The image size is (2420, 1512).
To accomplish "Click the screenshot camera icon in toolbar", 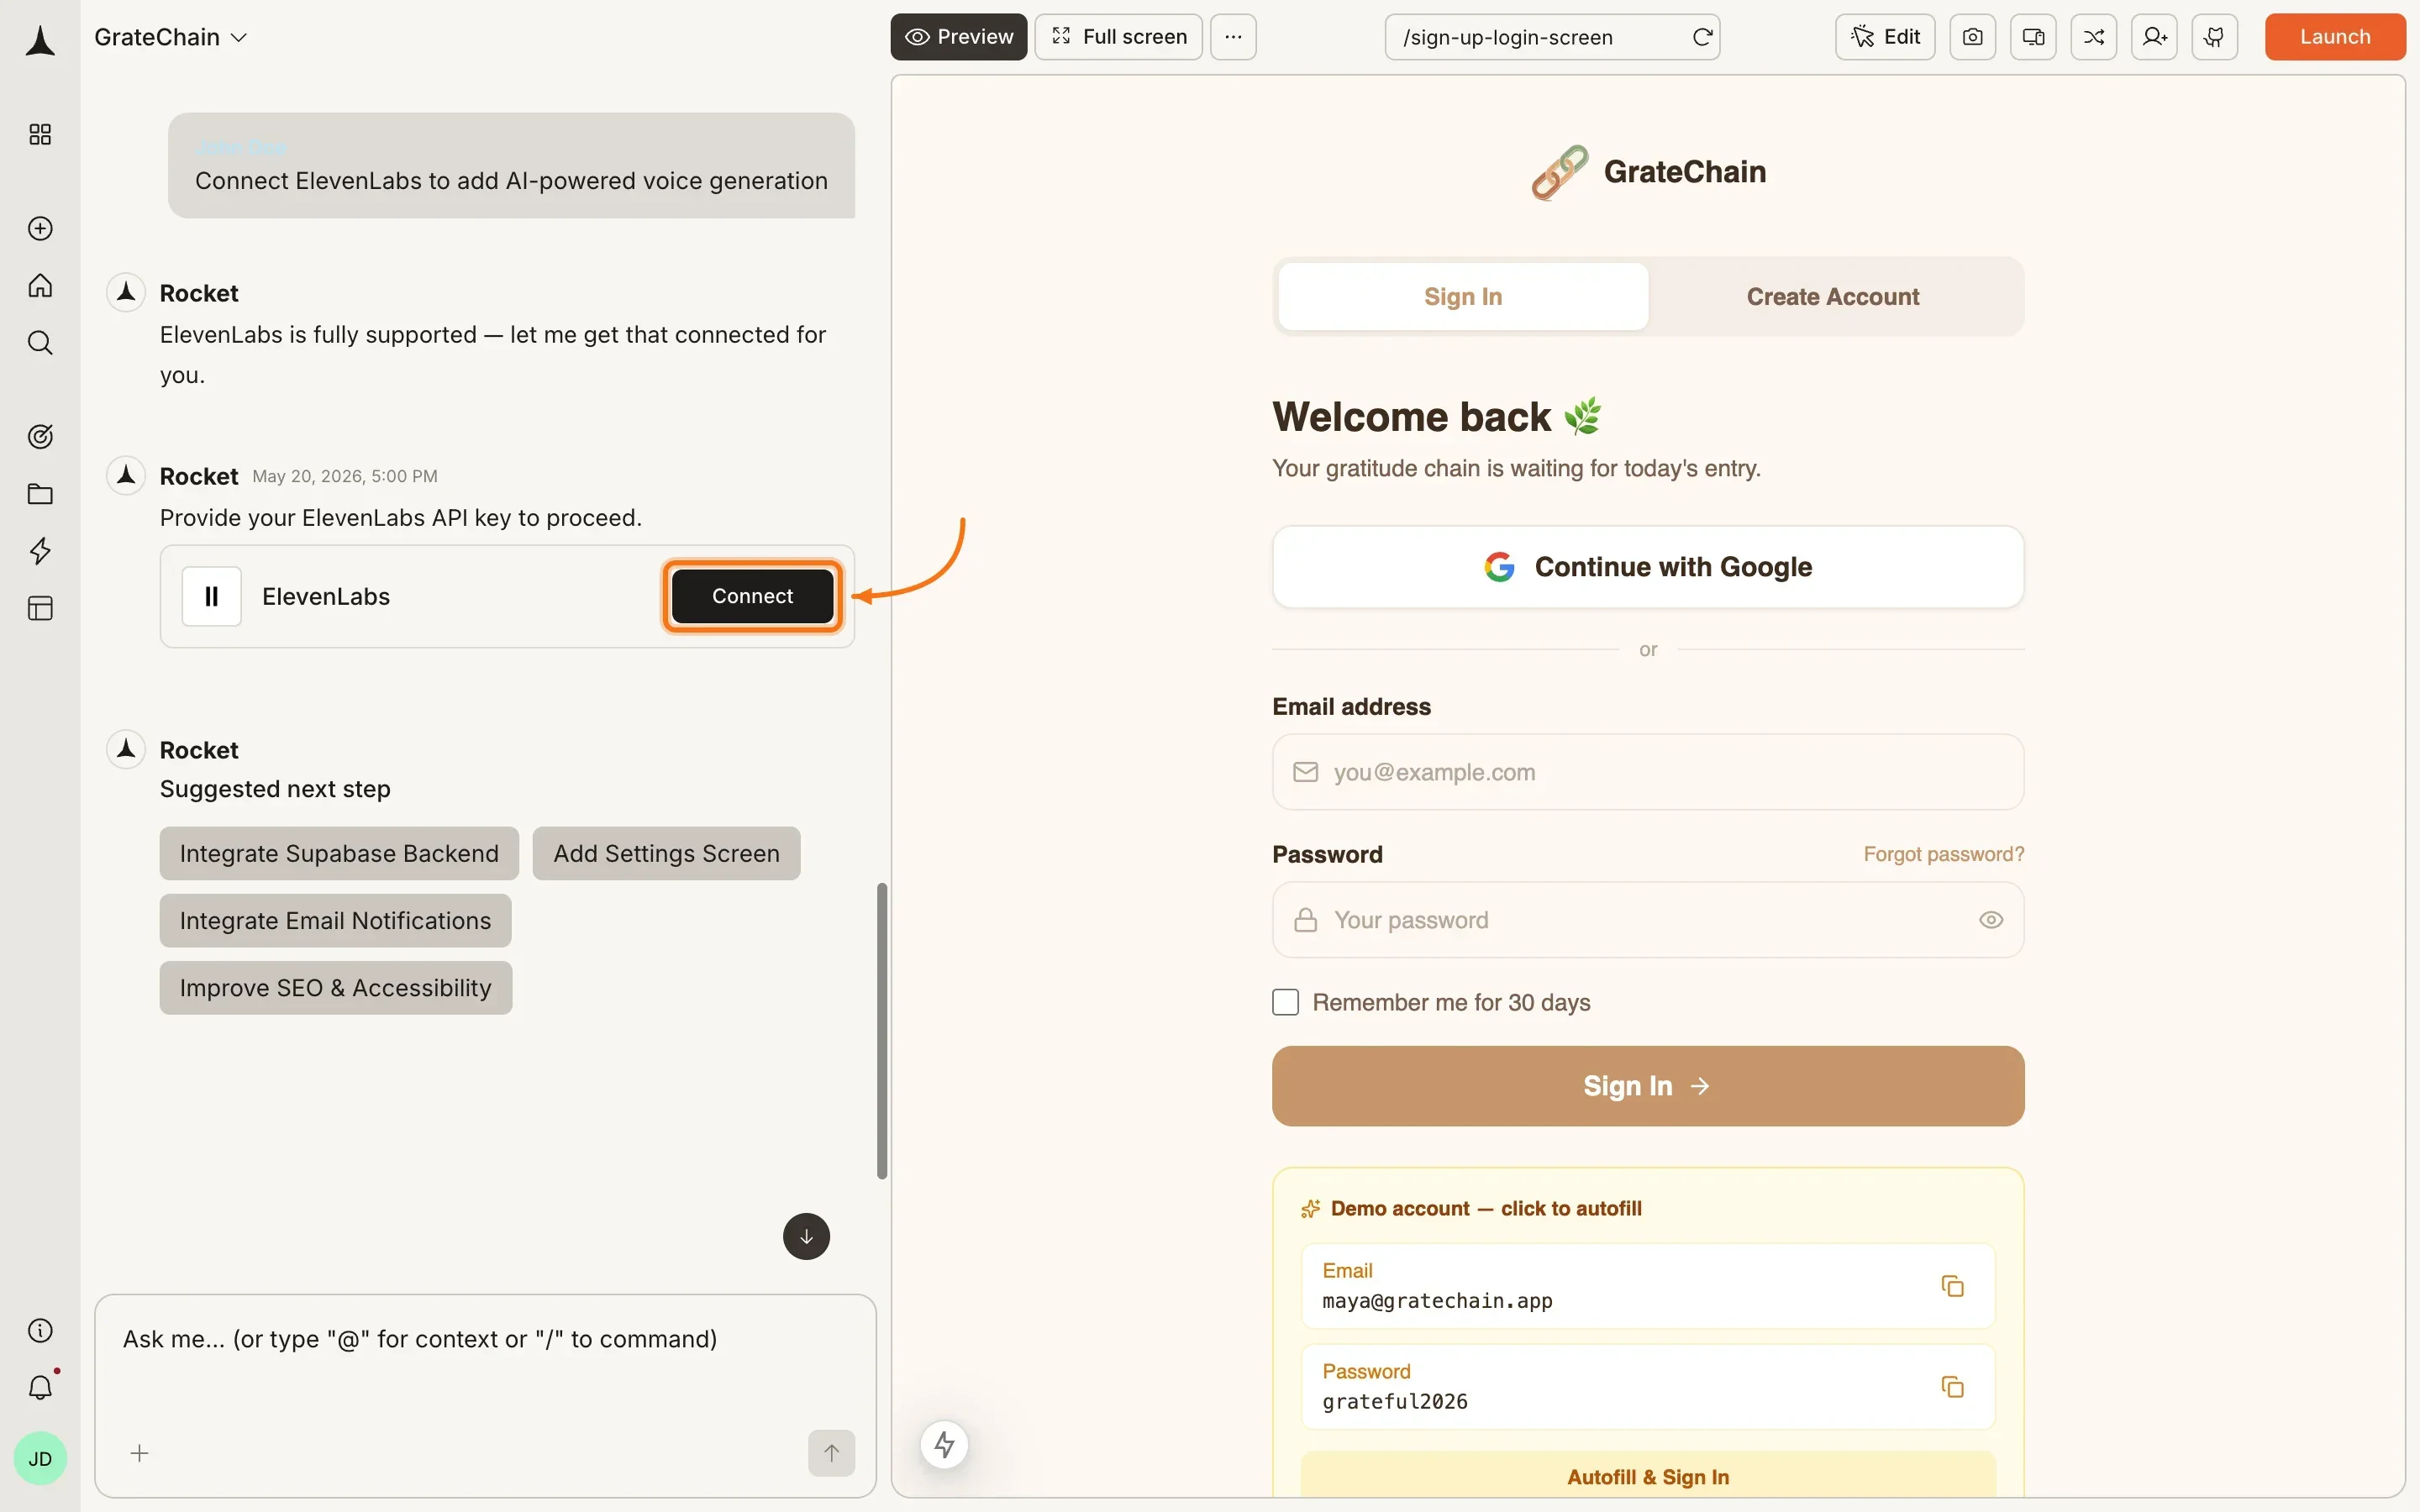I will (1972, 37).
